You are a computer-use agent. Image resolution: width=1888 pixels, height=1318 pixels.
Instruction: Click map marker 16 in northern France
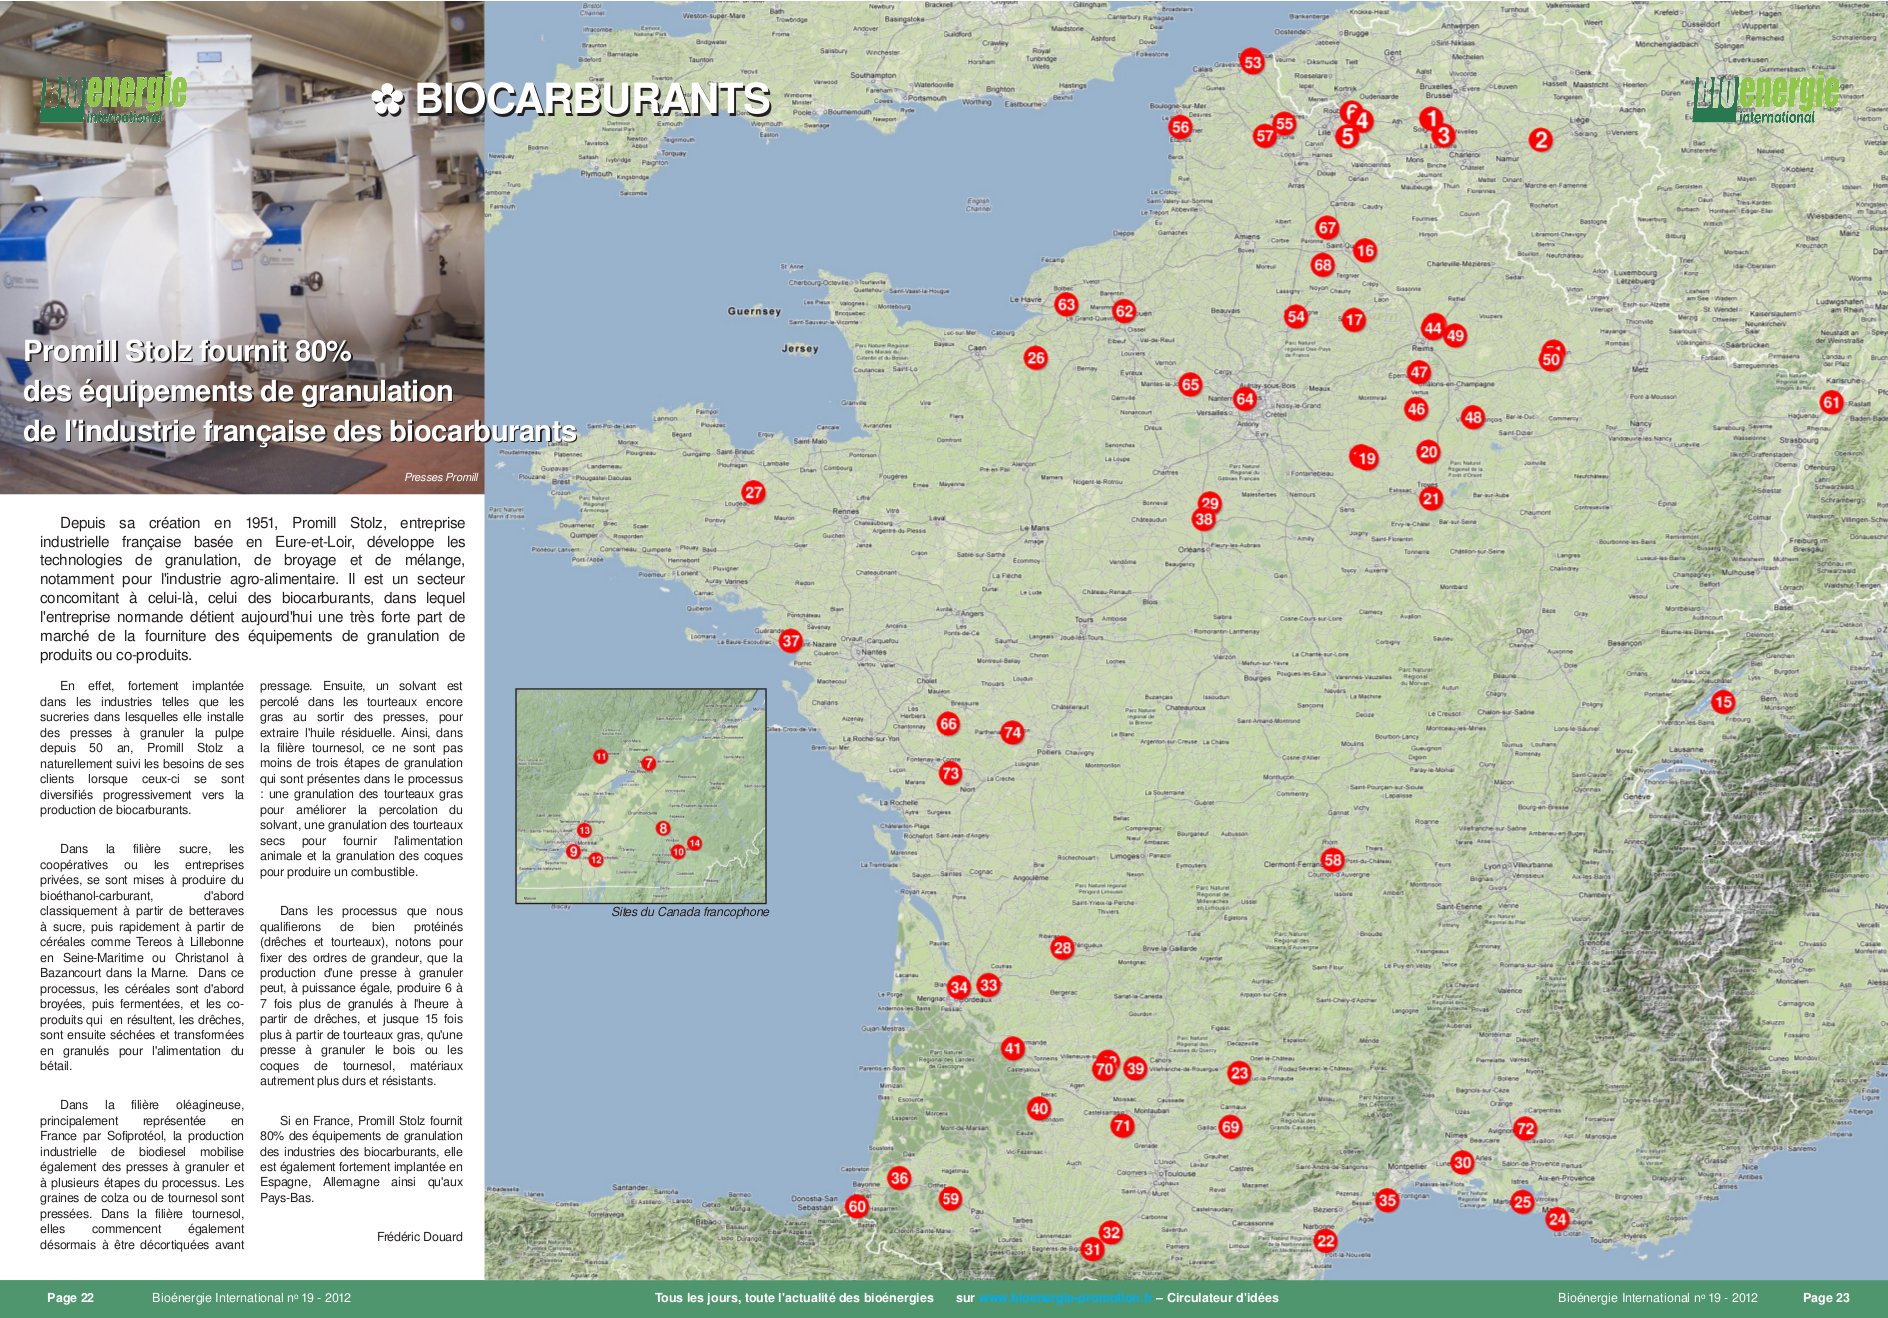click(x=1365, y=250)
